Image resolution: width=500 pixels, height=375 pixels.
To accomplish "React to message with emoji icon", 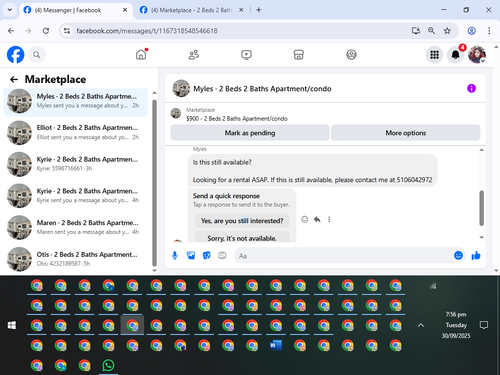I will click(305, 219).
